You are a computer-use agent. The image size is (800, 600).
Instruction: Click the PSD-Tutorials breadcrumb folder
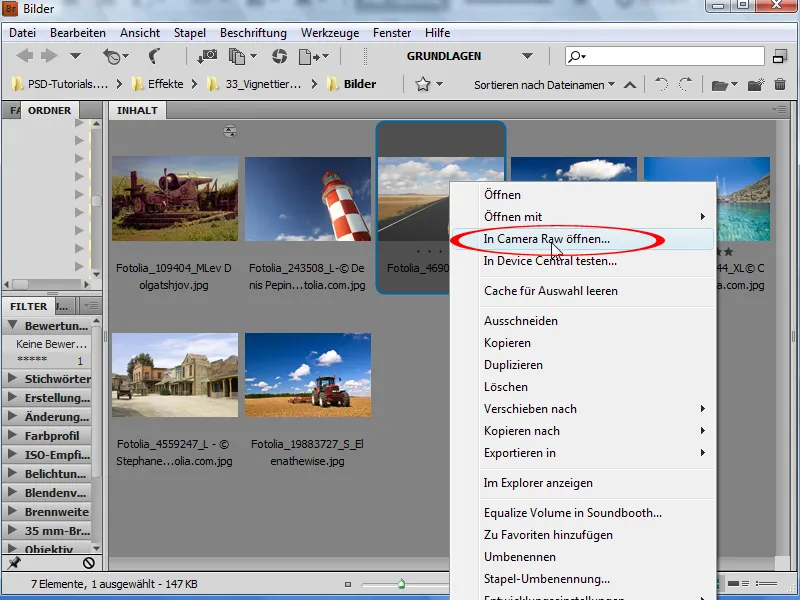60,84
